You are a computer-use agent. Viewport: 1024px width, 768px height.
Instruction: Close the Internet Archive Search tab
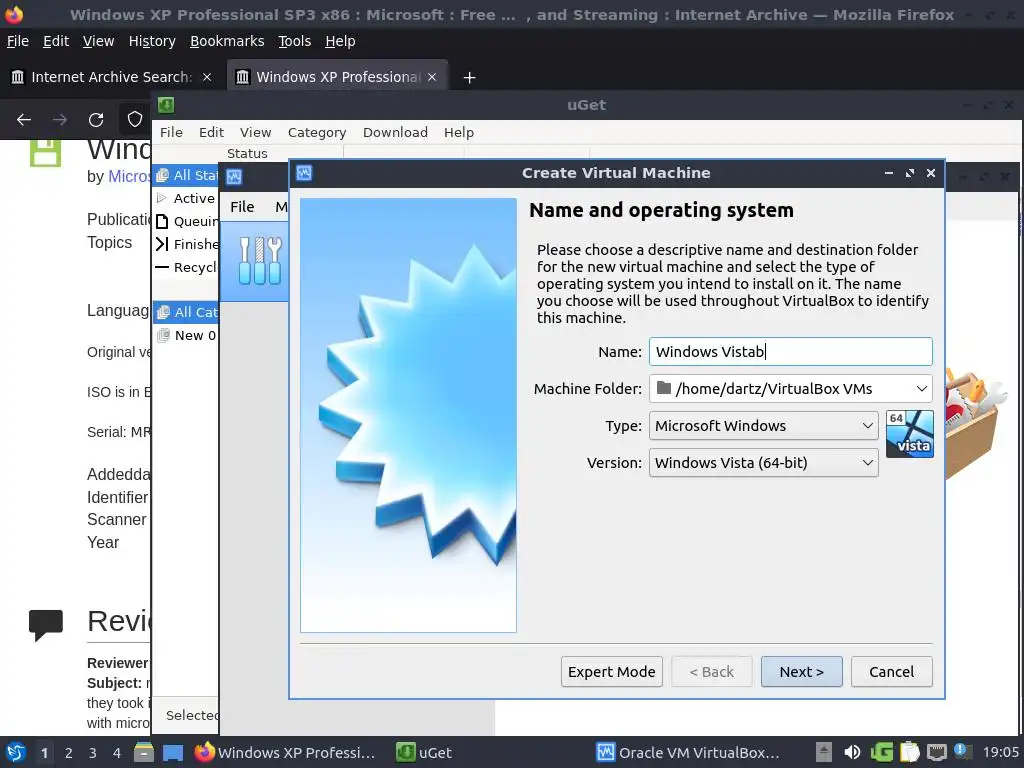(207, 77)
